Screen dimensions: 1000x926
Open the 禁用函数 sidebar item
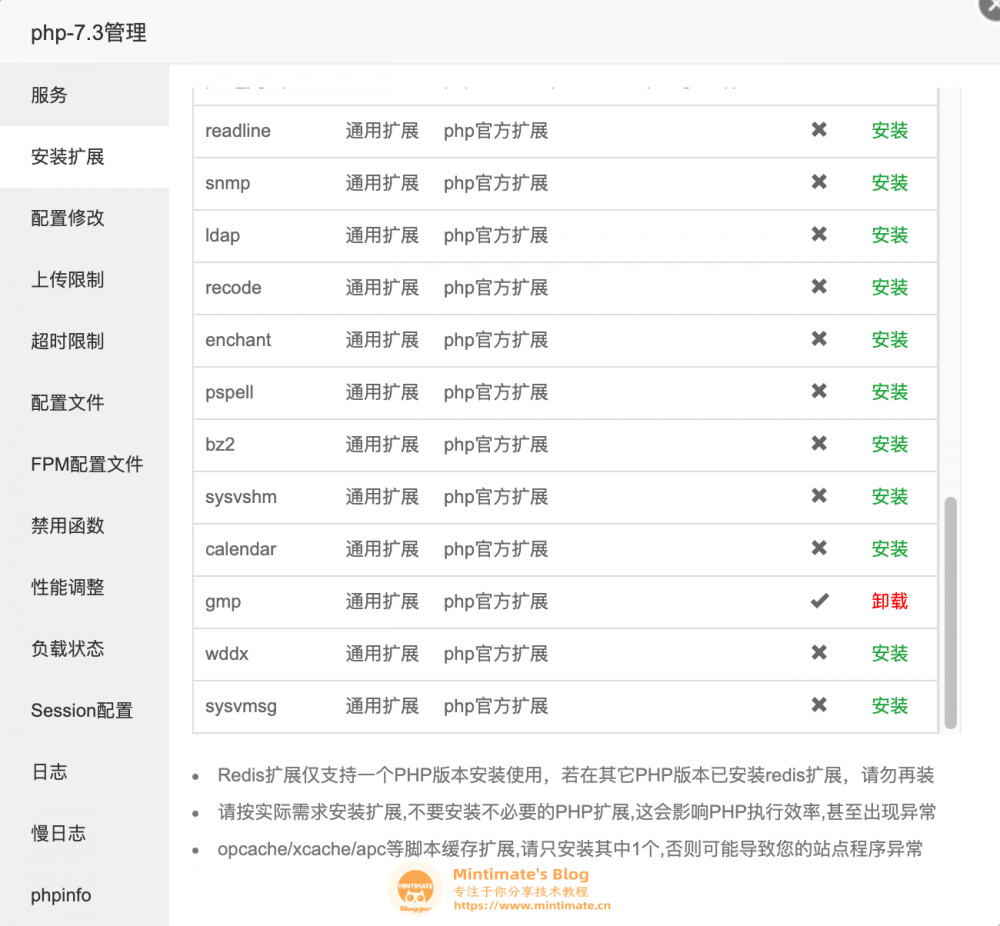pos(68,526)
